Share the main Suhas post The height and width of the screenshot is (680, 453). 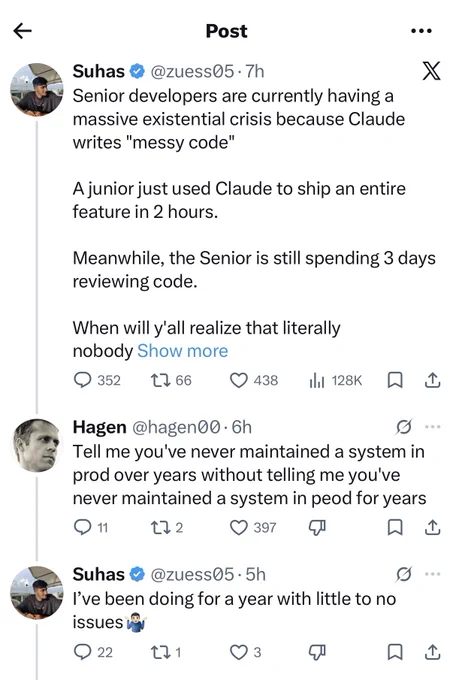tap(432, 380)
